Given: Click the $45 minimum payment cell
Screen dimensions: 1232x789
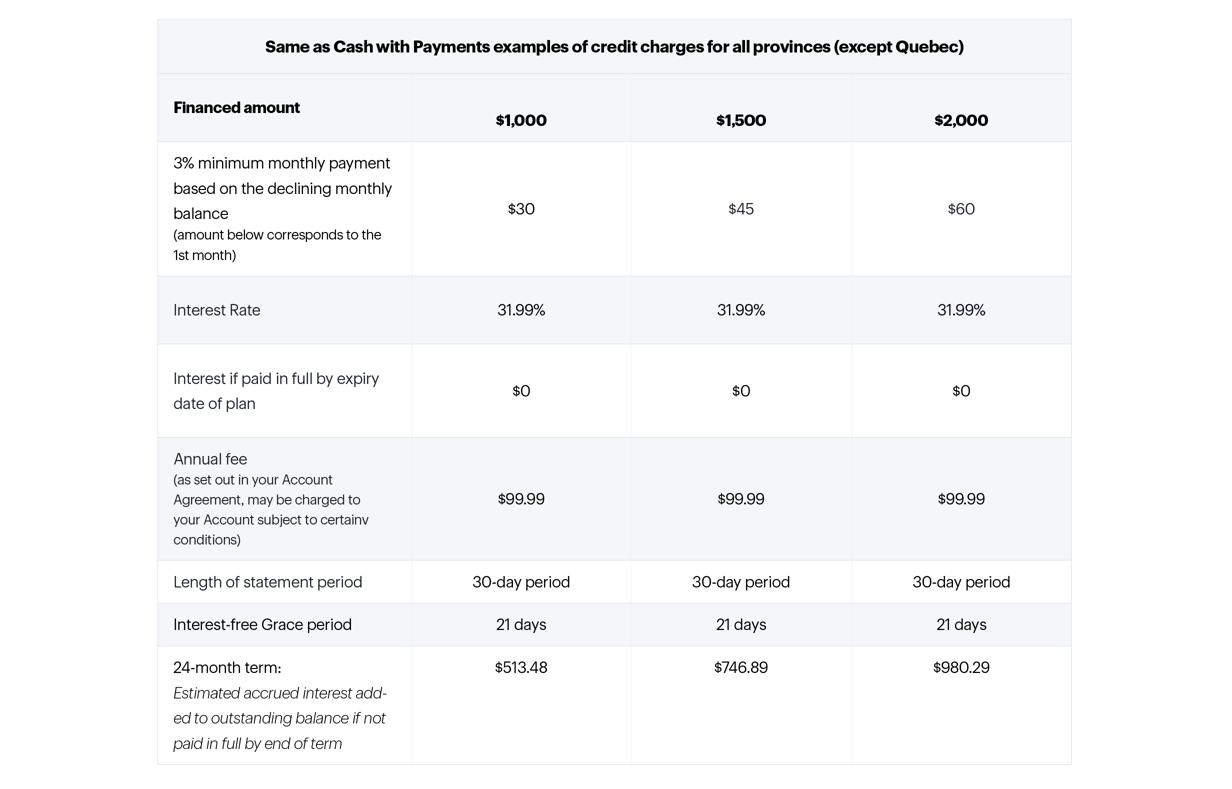Looking at the screenshot, I should point(741,209).
